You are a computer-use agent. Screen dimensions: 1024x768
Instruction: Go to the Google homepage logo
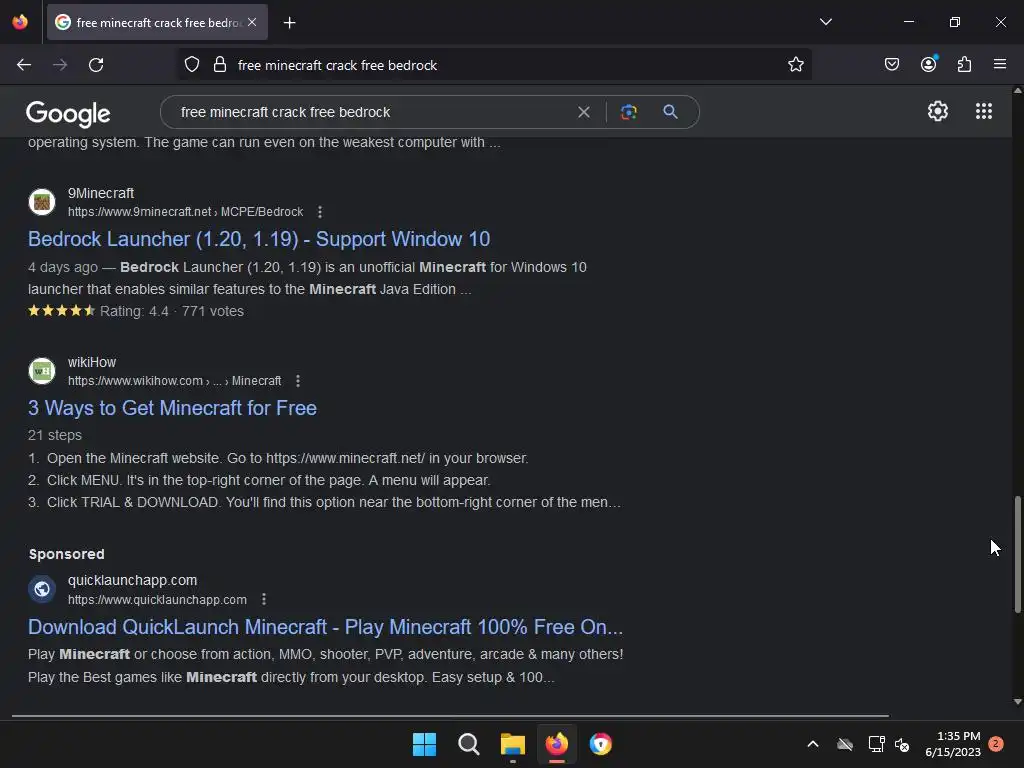point(68,114)
